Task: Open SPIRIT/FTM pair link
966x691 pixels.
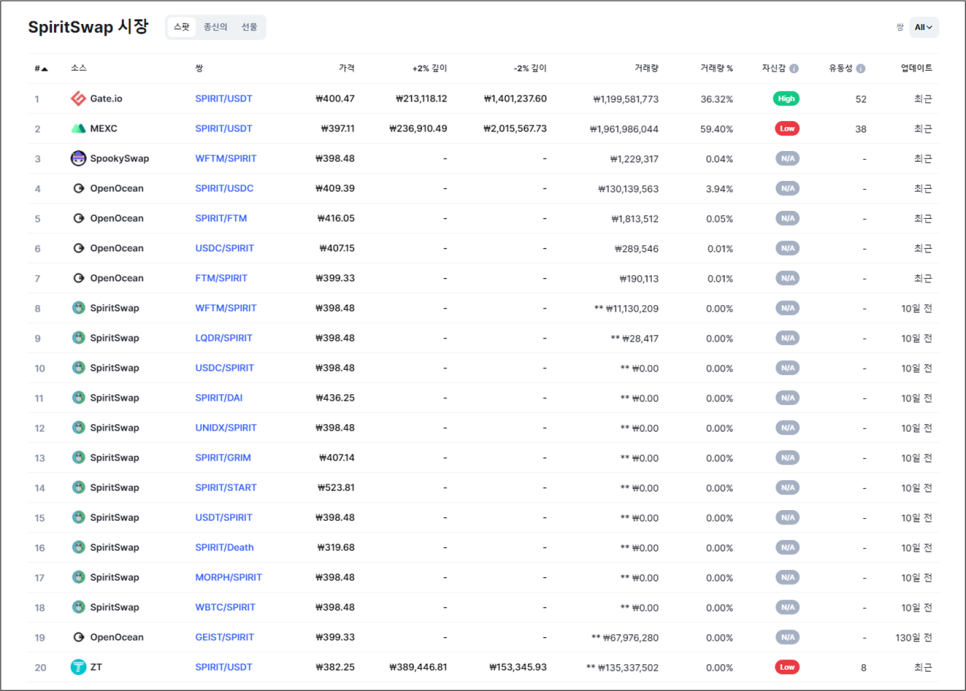Action: coord(221,218)
